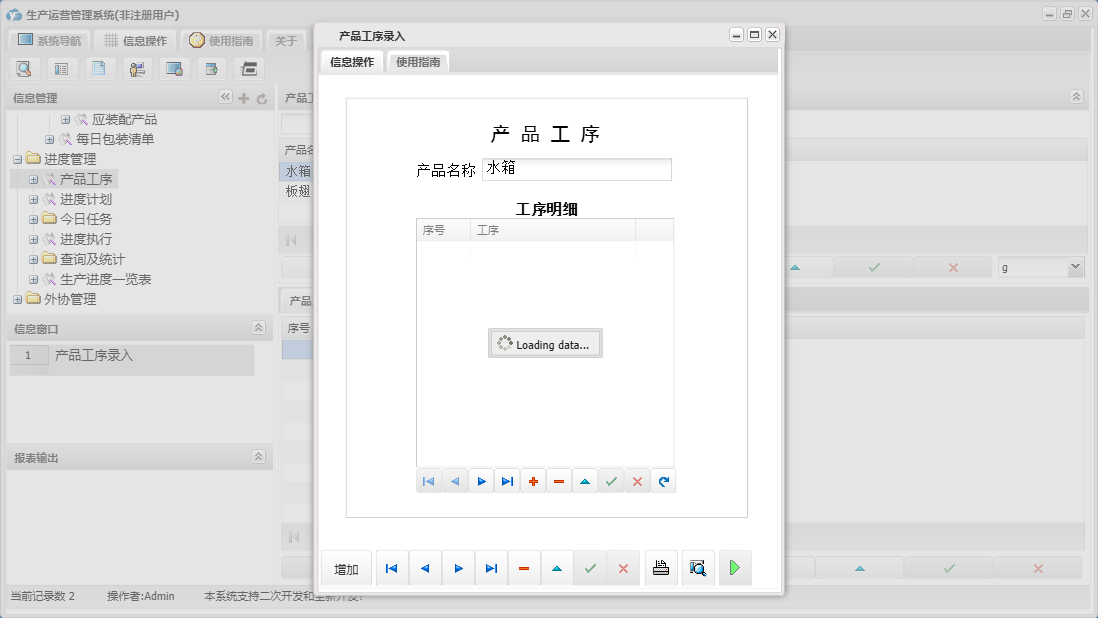Click the new document icon in the toolbar

(99, 68)
